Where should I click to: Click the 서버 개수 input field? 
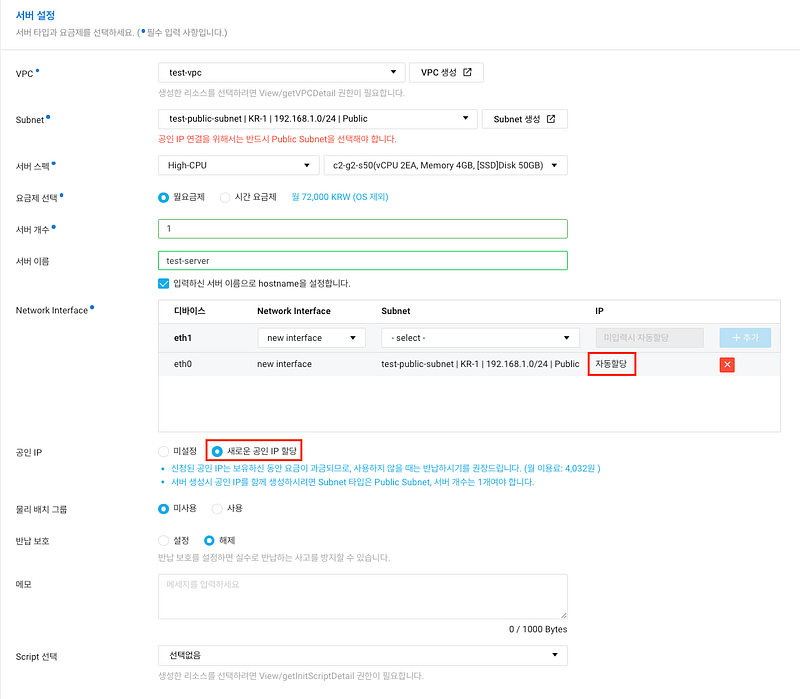point(363,229)
